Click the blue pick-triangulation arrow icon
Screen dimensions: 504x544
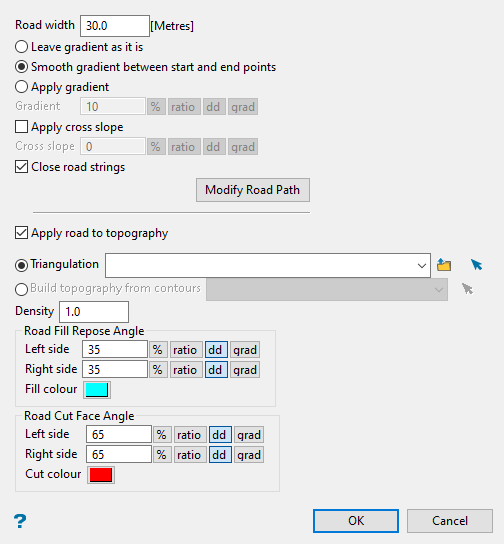click(x=477, y=265)
